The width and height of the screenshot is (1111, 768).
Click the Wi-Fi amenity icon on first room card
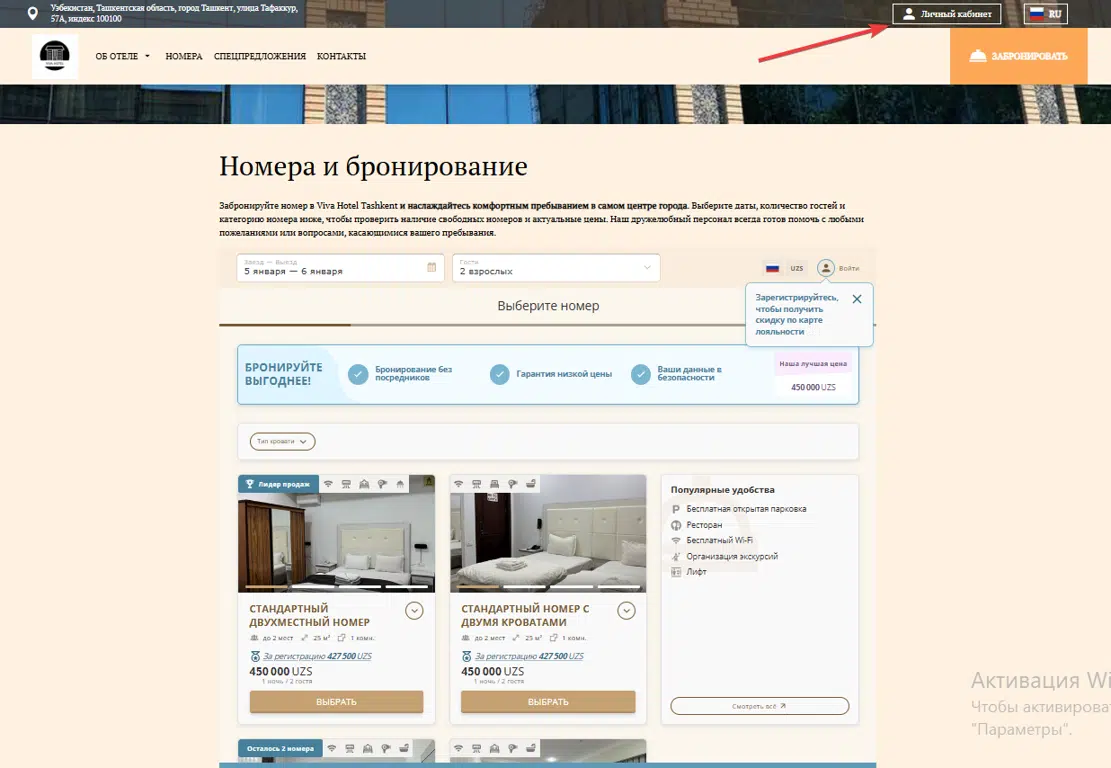pyautogui.click(x=328, y=484)
